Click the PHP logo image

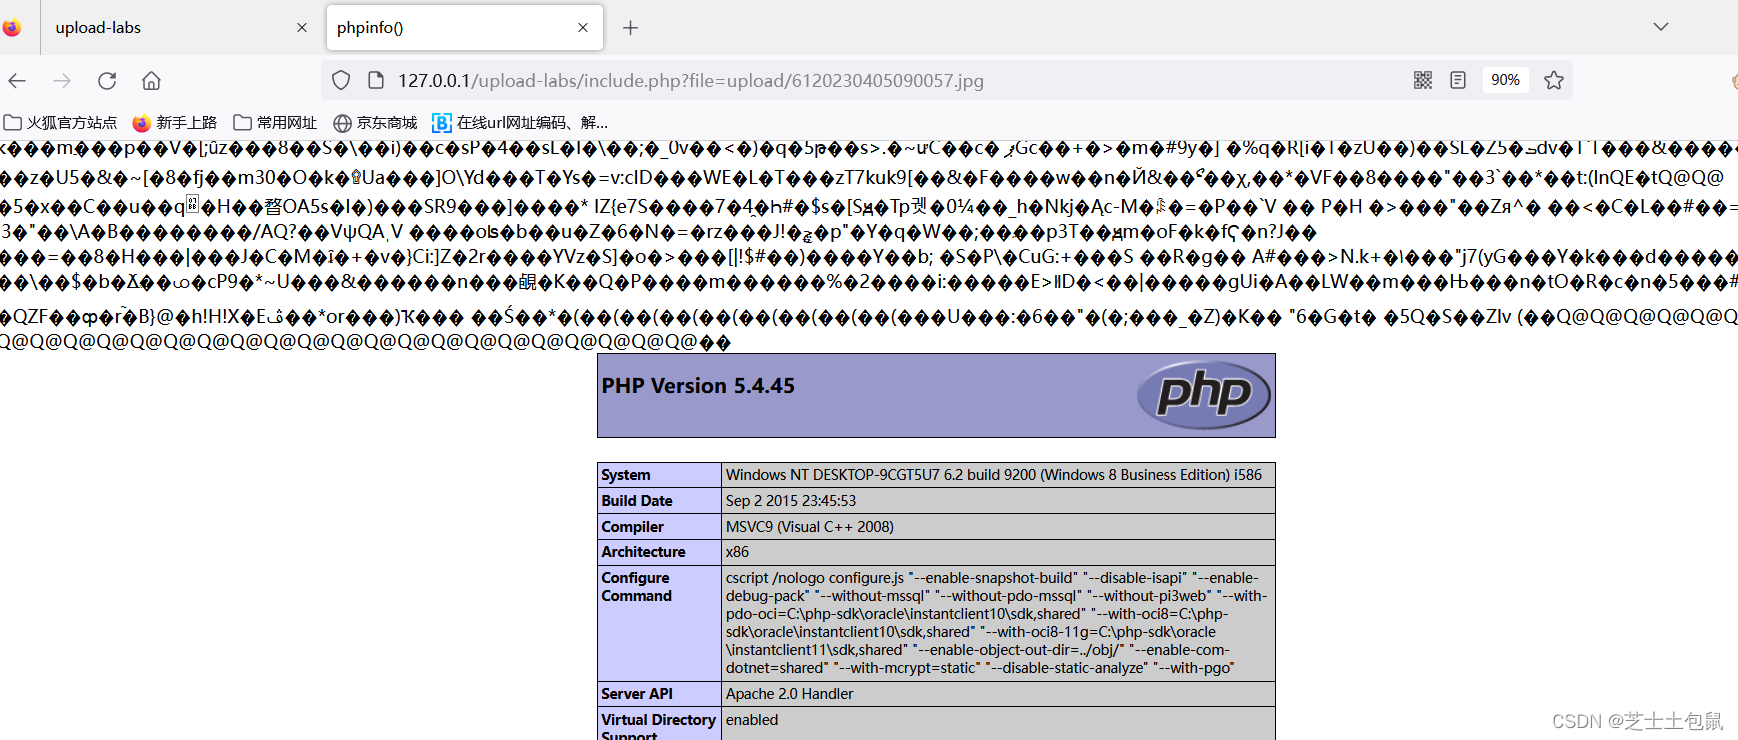click(x=1204, y=395)
